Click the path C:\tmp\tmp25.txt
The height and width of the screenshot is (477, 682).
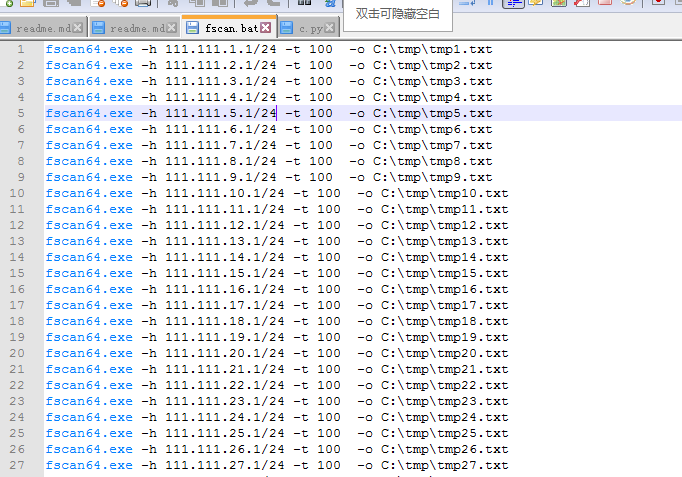(445, 433)
